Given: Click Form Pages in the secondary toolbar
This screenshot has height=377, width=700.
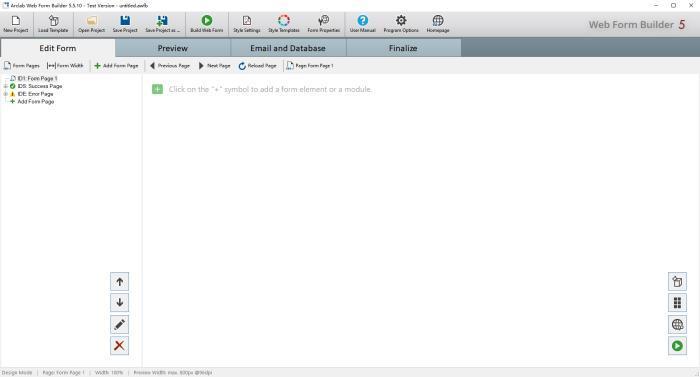Looking at the screenshot, I should pyautogui.click(x=22, y=66).
